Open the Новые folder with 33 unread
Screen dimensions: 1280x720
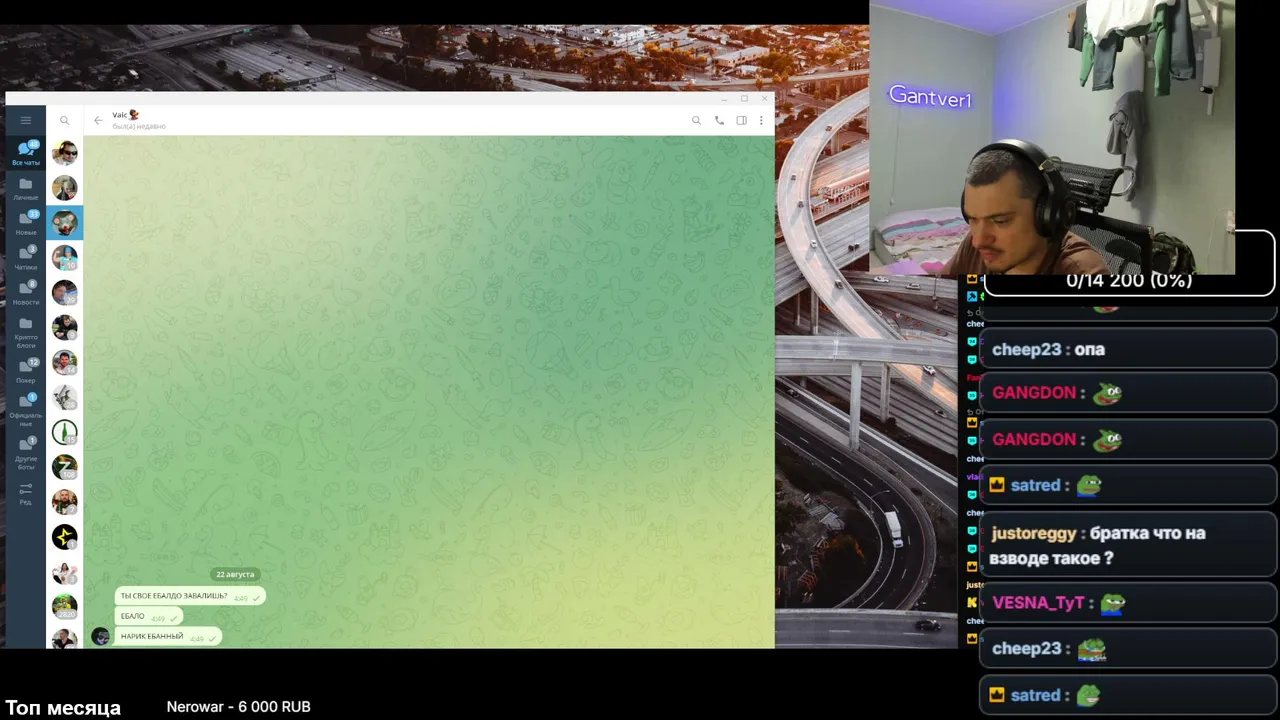tap(26, 224)
